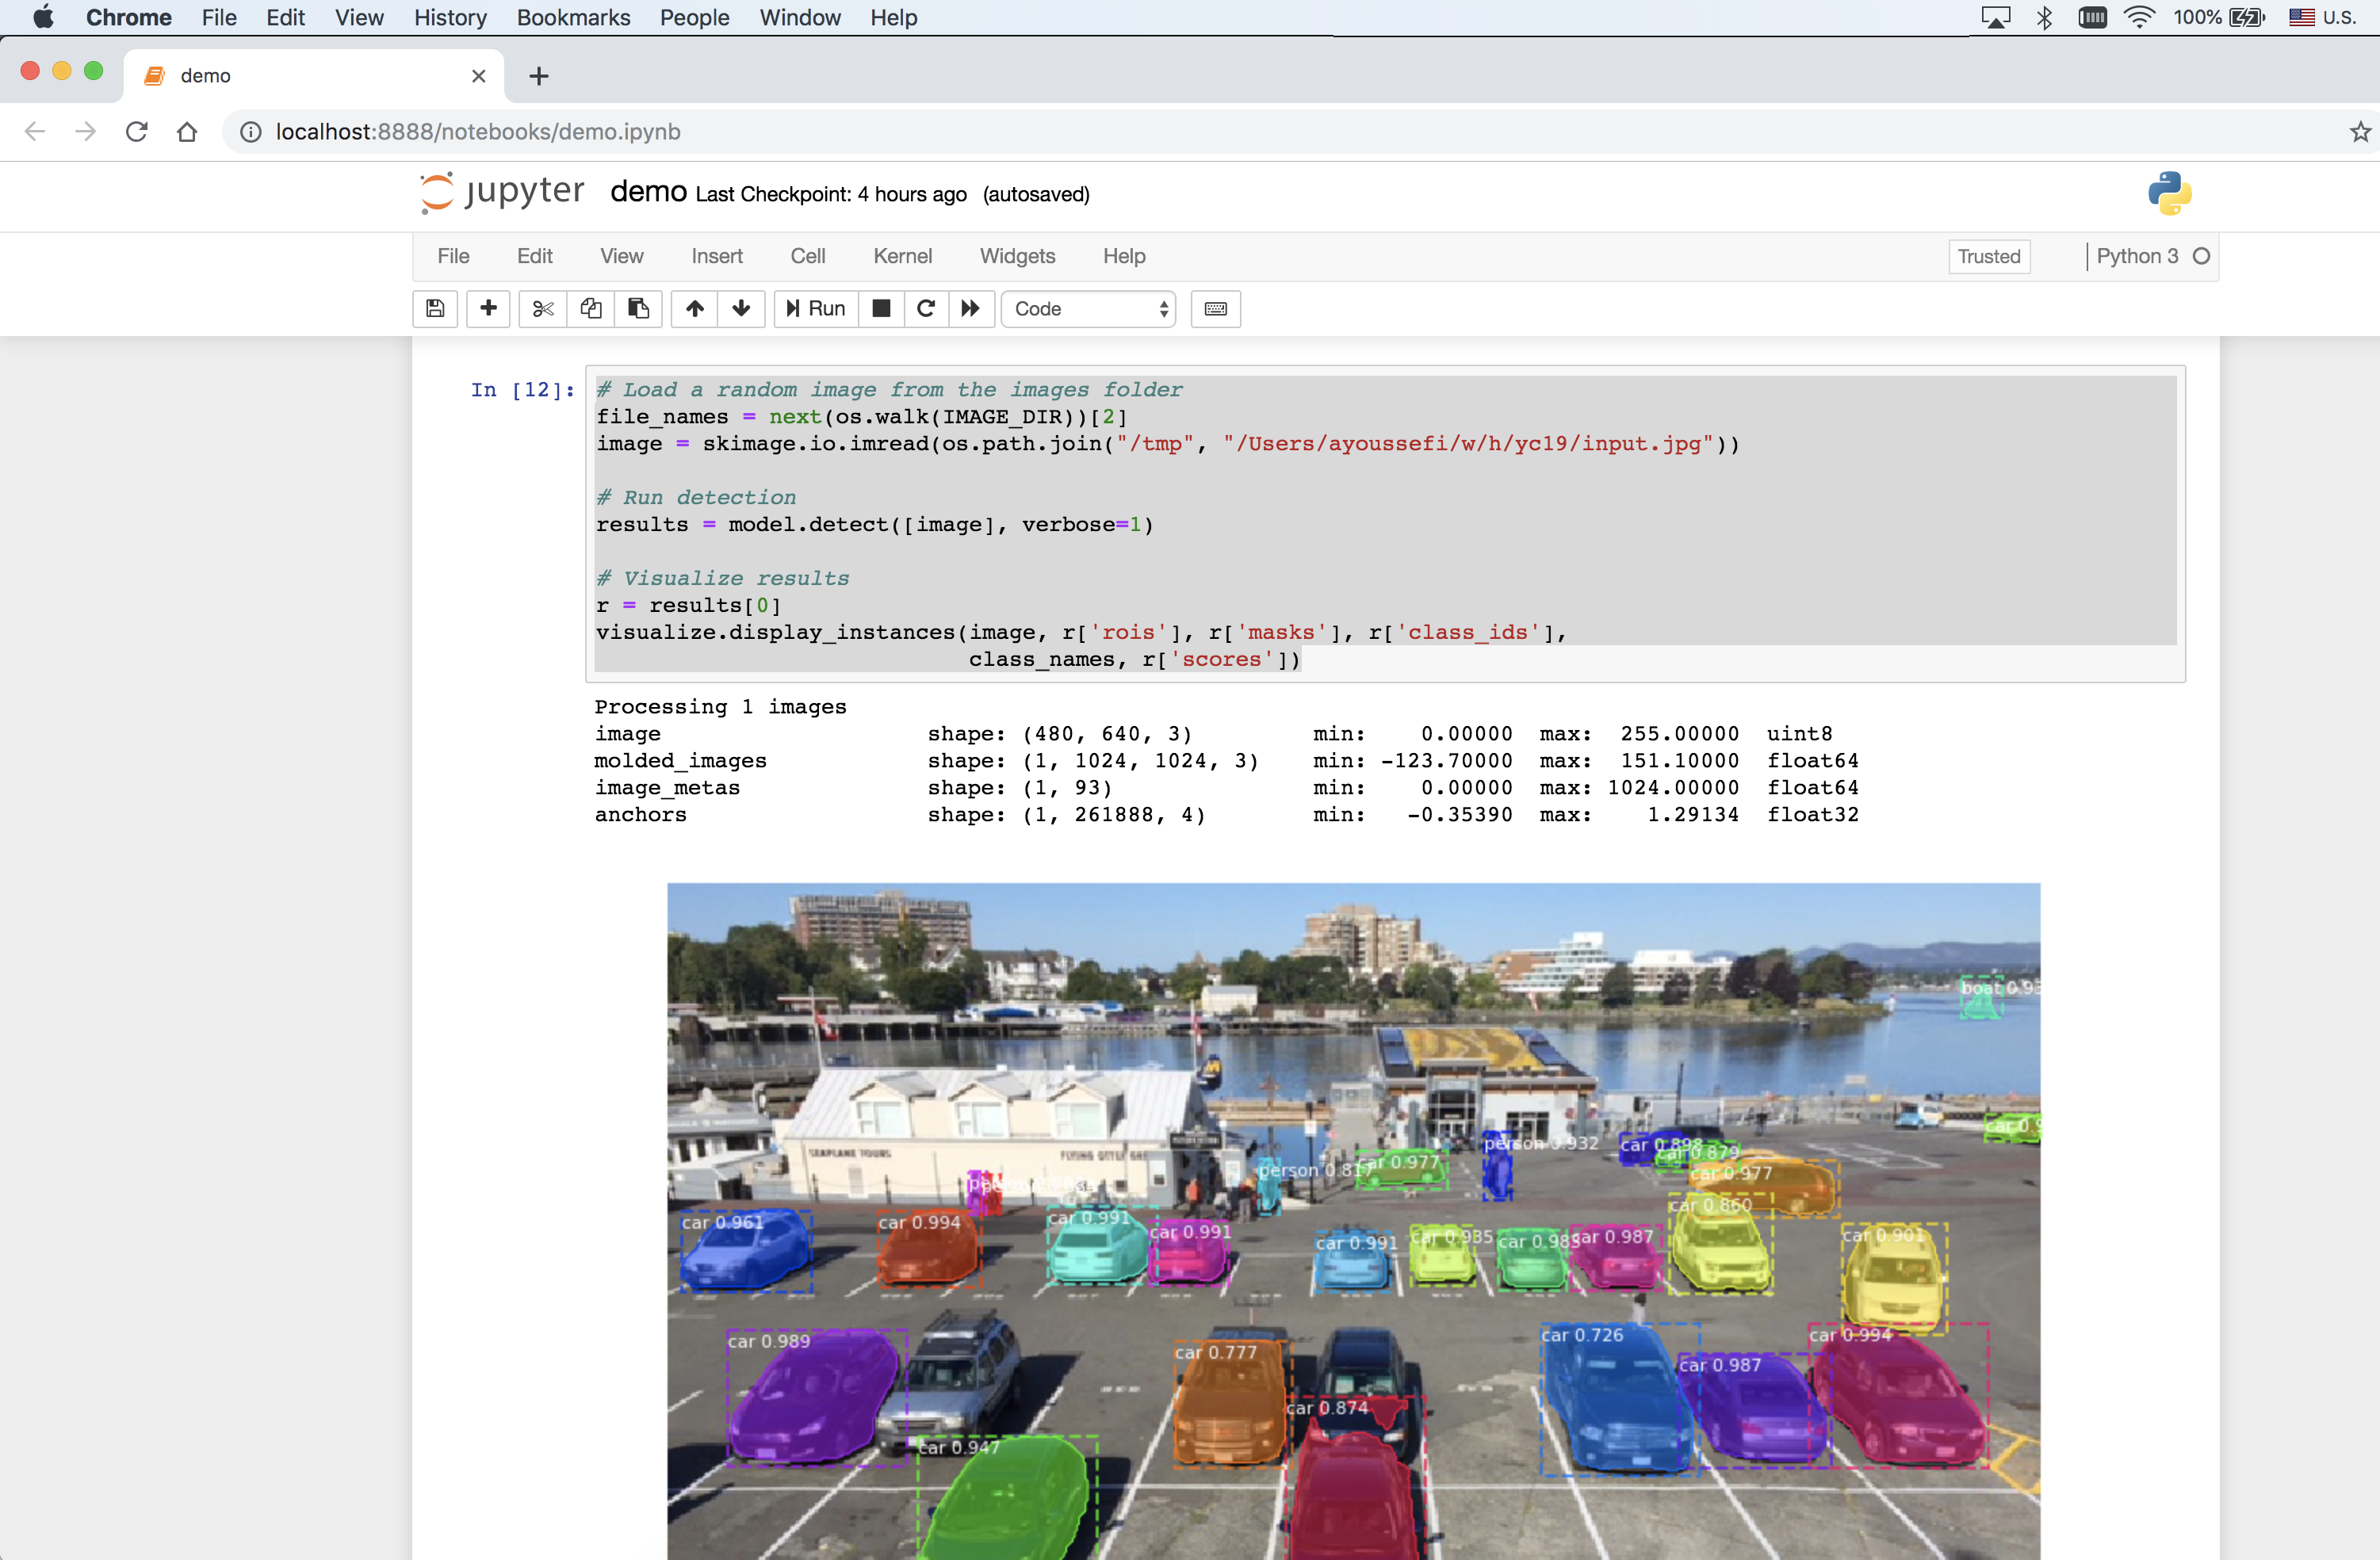
Task: Click the Wi-Fi icon in the menu bar
Action: point(2138,17)
